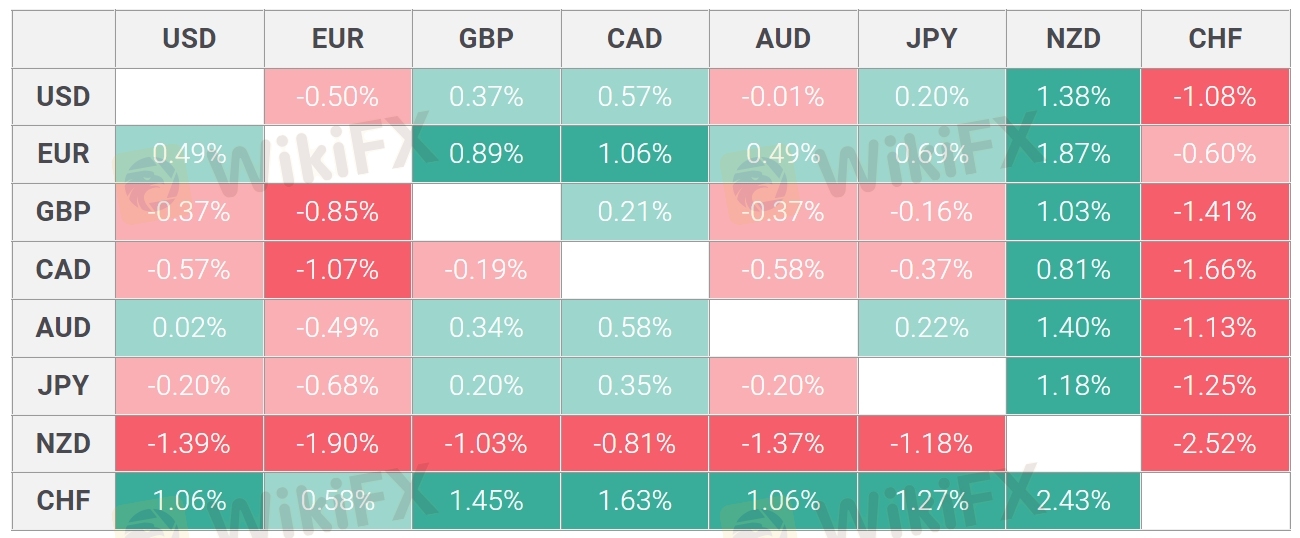The width and height of the screenshot is (1300, 538).
Task: Select the 1.45% CHF/GBP cell
Action: [x=486, y=501]
